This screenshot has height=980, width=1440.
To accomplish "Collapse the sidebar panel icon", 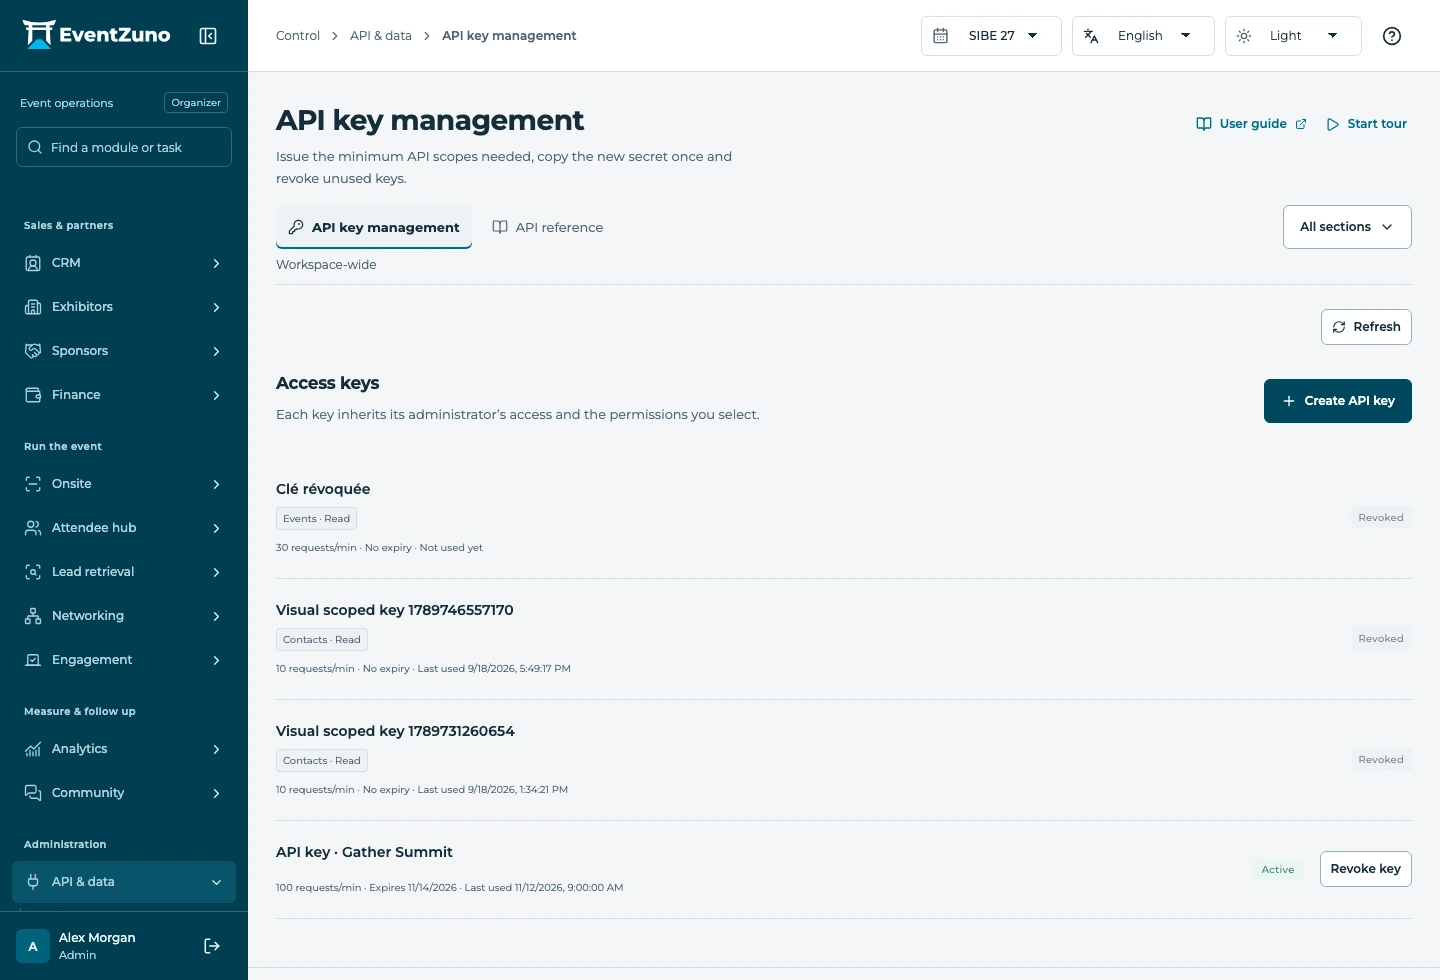I will (208, 36).
